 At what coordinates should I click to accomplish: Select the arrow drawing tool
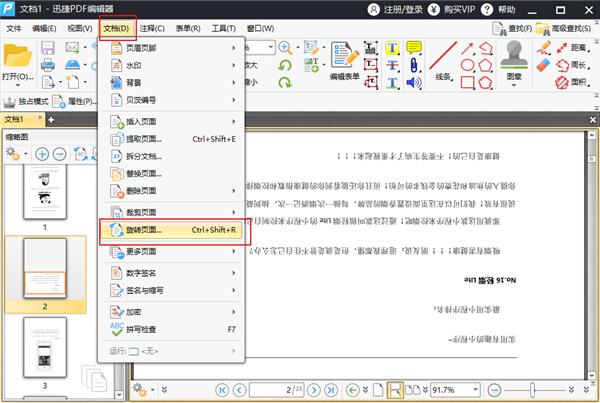coord(467,48)
